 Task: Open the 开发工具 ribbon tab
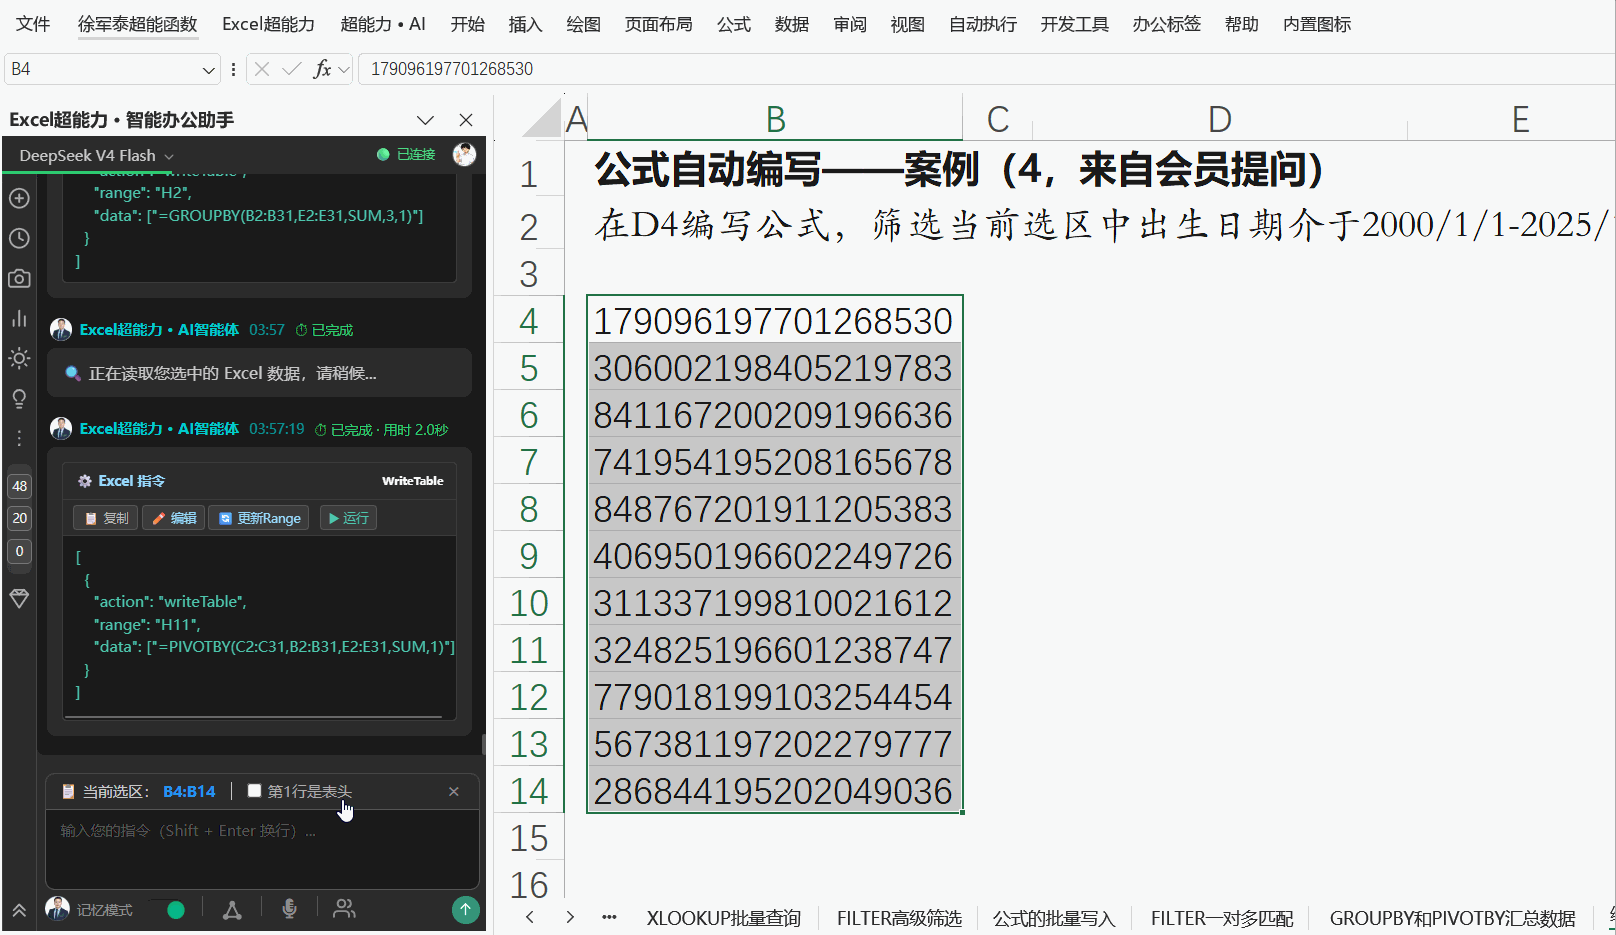[x=1074, y=24]
